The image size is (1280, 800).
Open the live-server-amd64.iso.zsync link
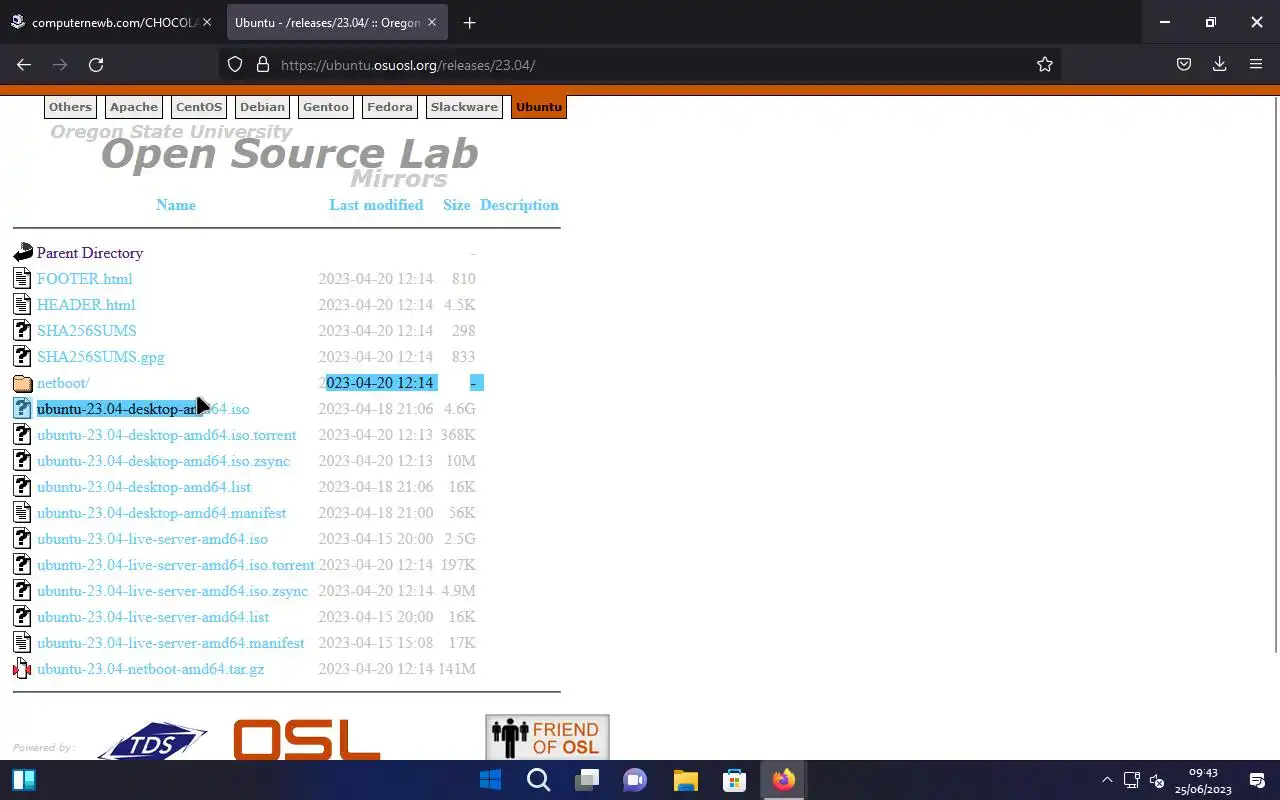pyautogui.click(x=172, y=591)
